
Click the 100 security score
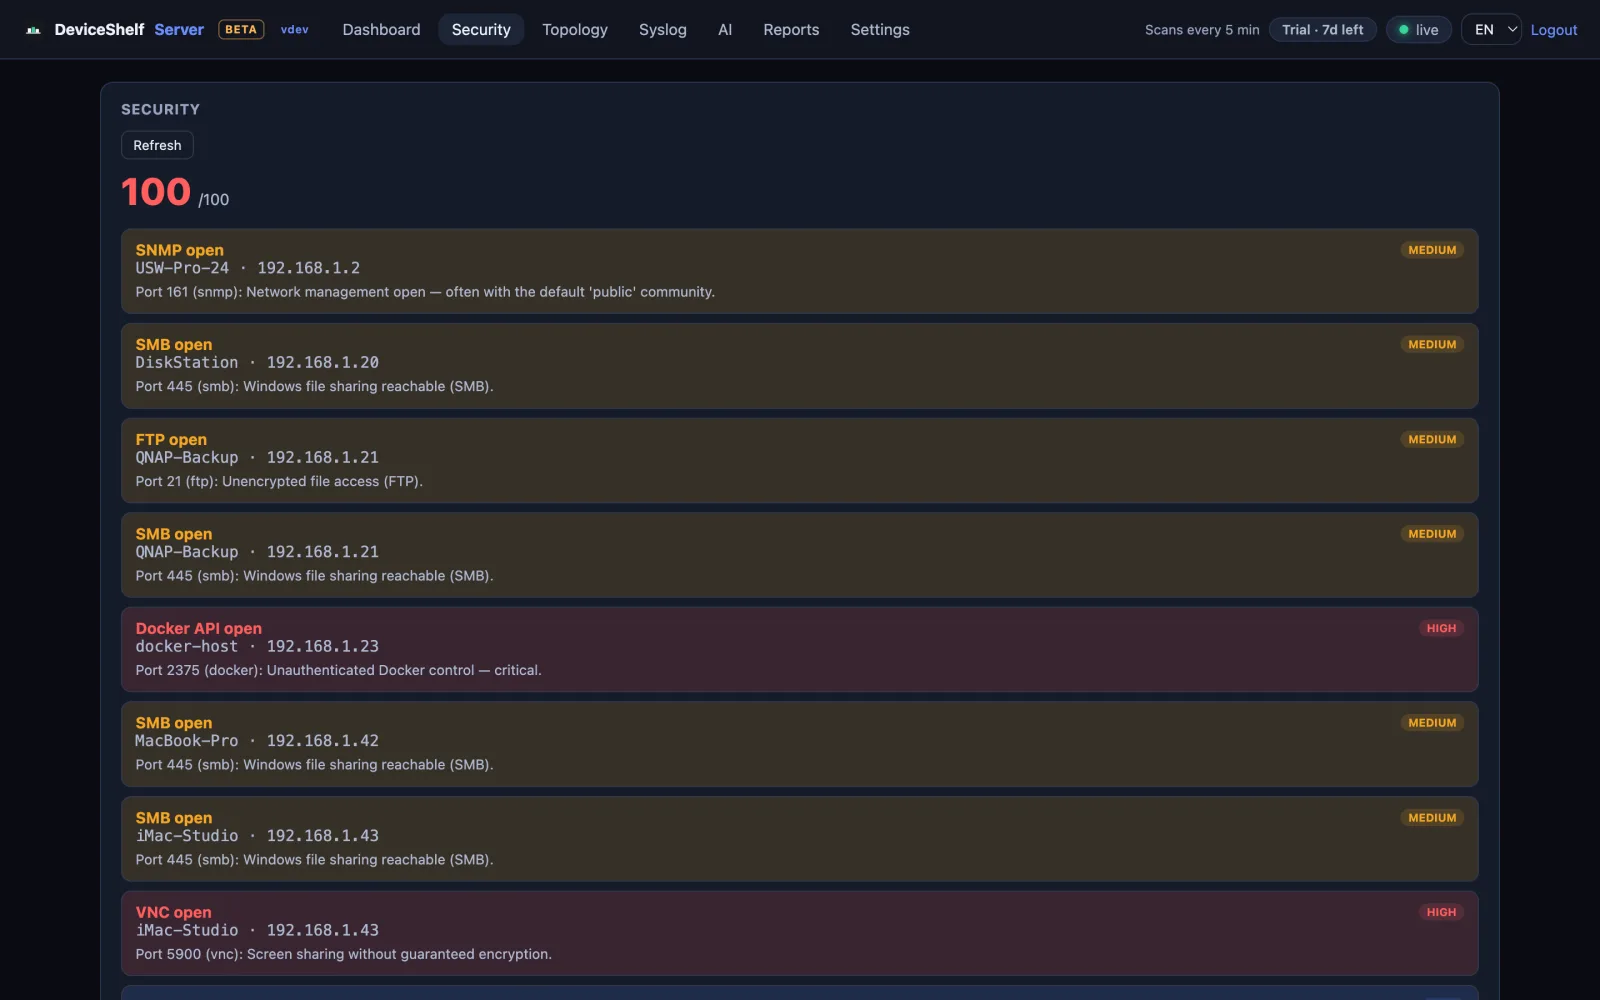(x=156, y=191)
